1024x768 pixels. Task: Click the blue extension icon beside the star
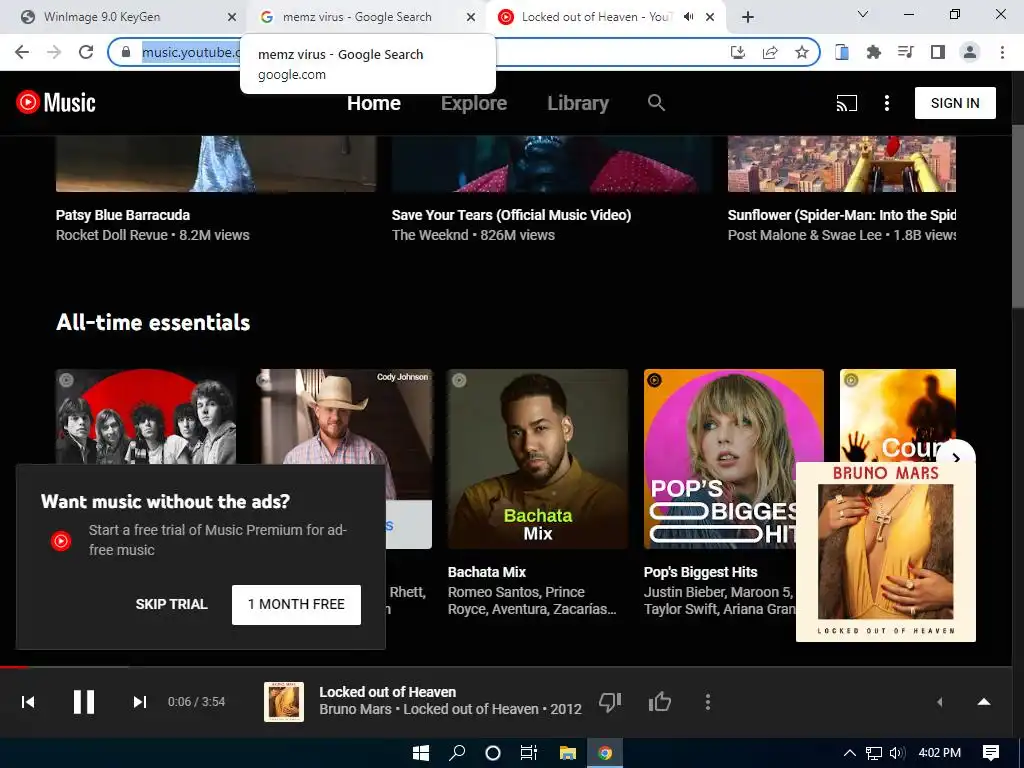pyautogui.click(x=842, y=52)
